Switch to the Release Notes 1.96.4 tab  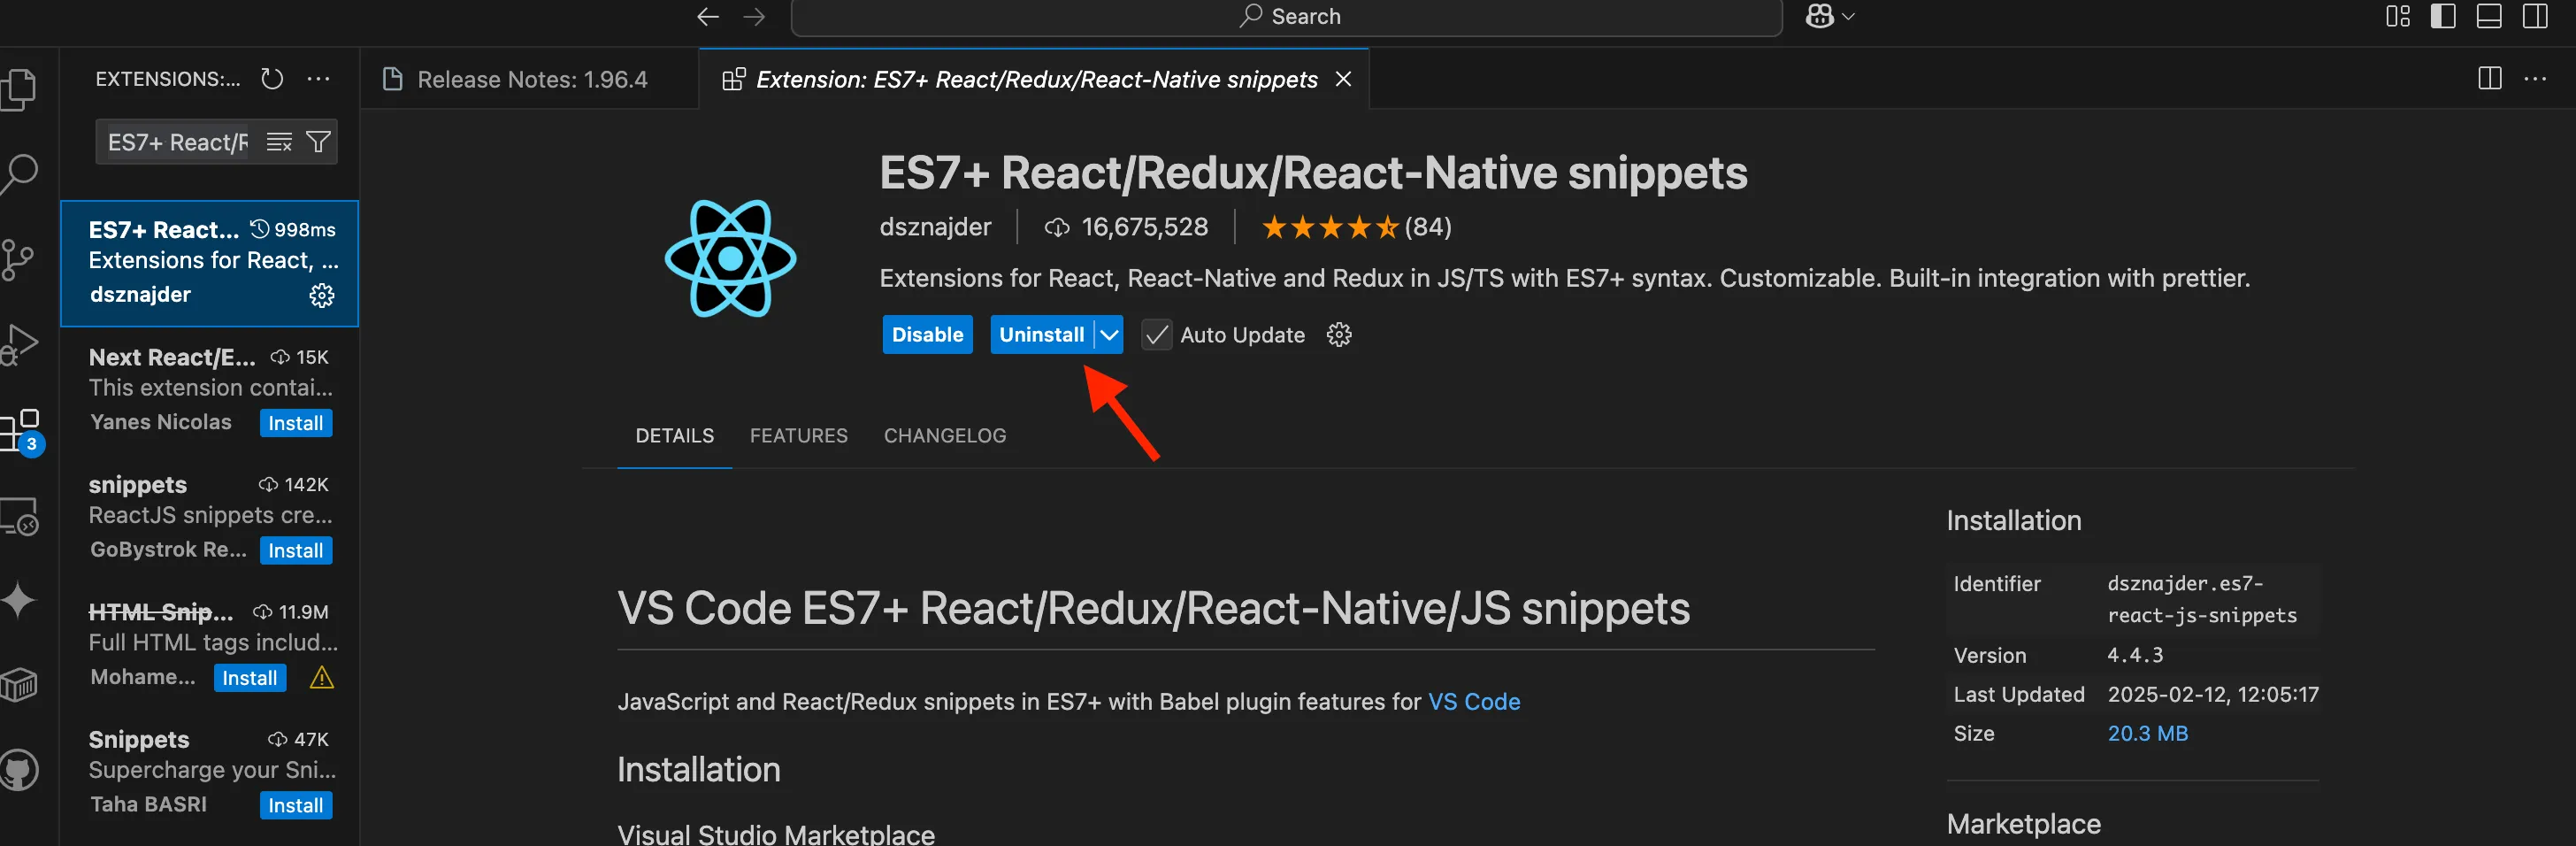tap(532, 79)
